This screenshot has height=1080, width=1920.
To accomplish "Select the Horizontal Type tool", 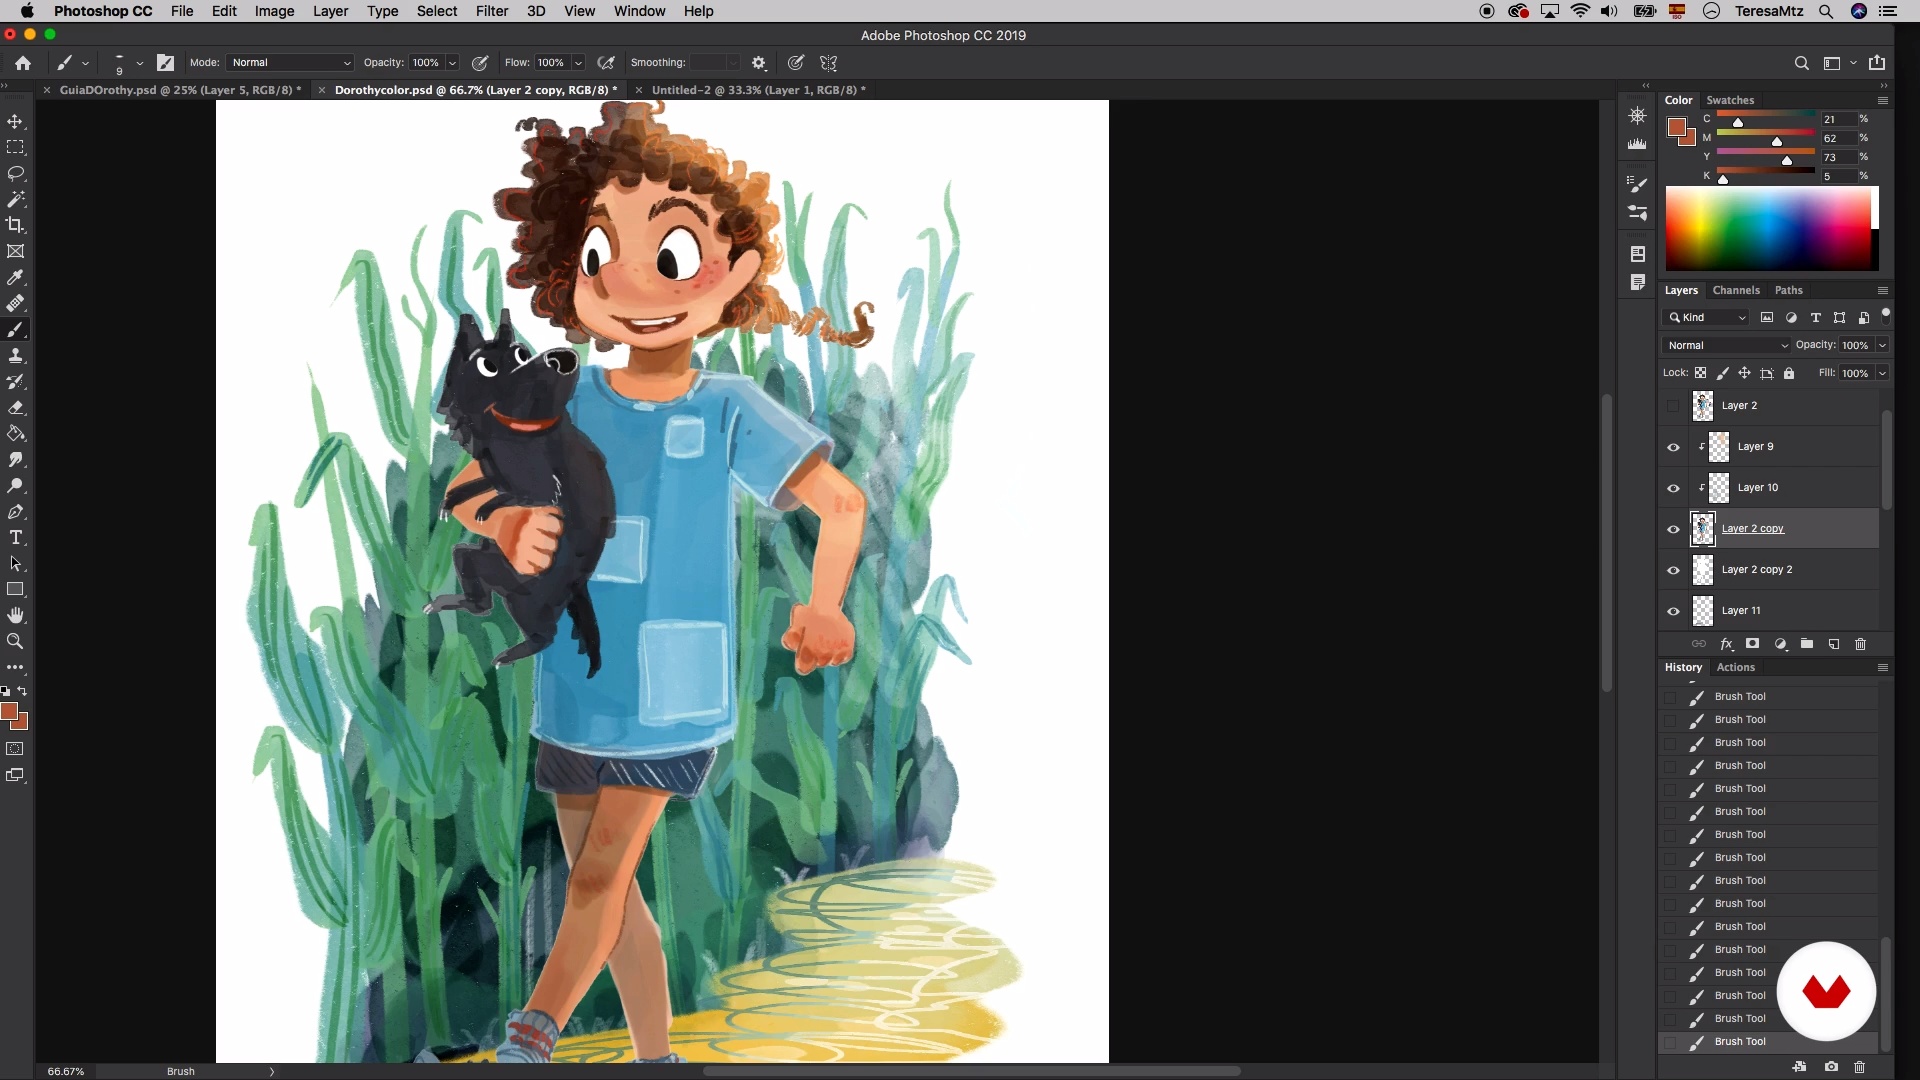I will coord(15,537).
